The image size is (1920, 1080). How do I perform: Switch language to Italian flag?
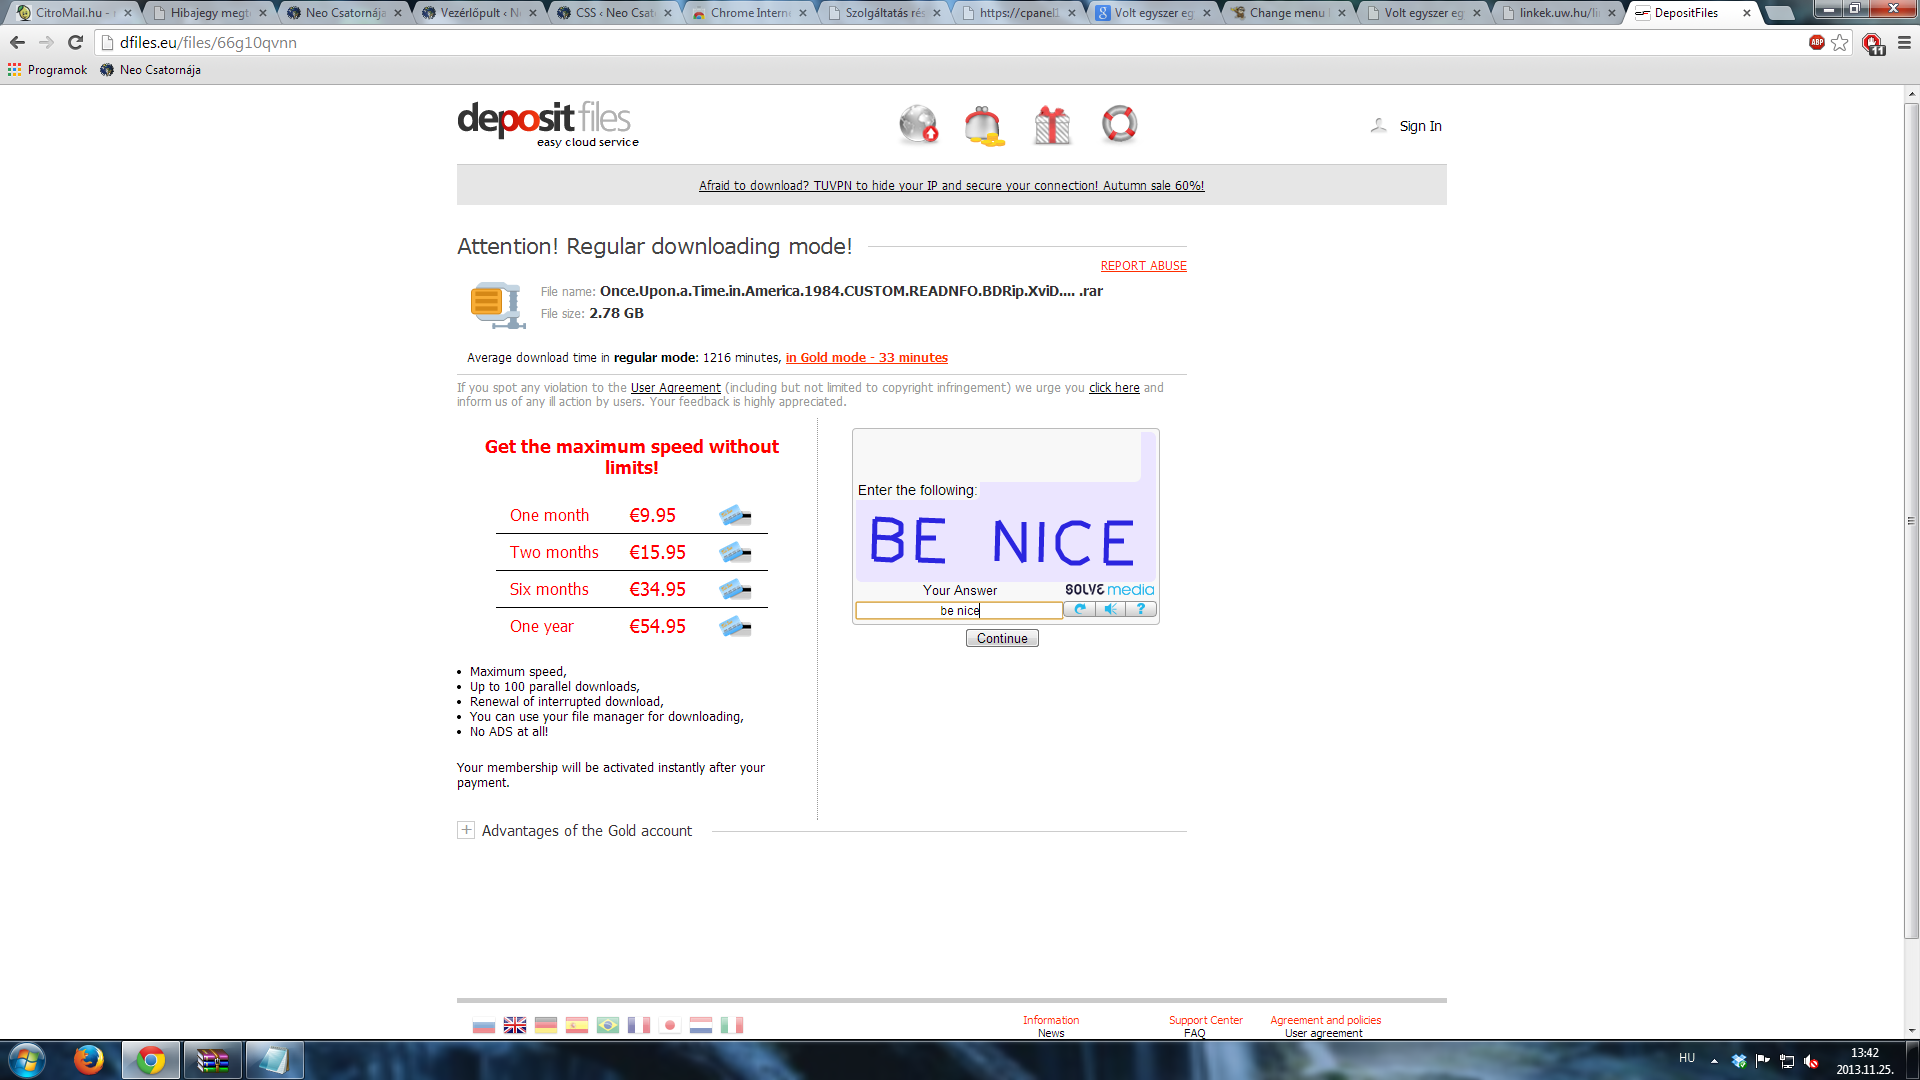(732, 1025)
